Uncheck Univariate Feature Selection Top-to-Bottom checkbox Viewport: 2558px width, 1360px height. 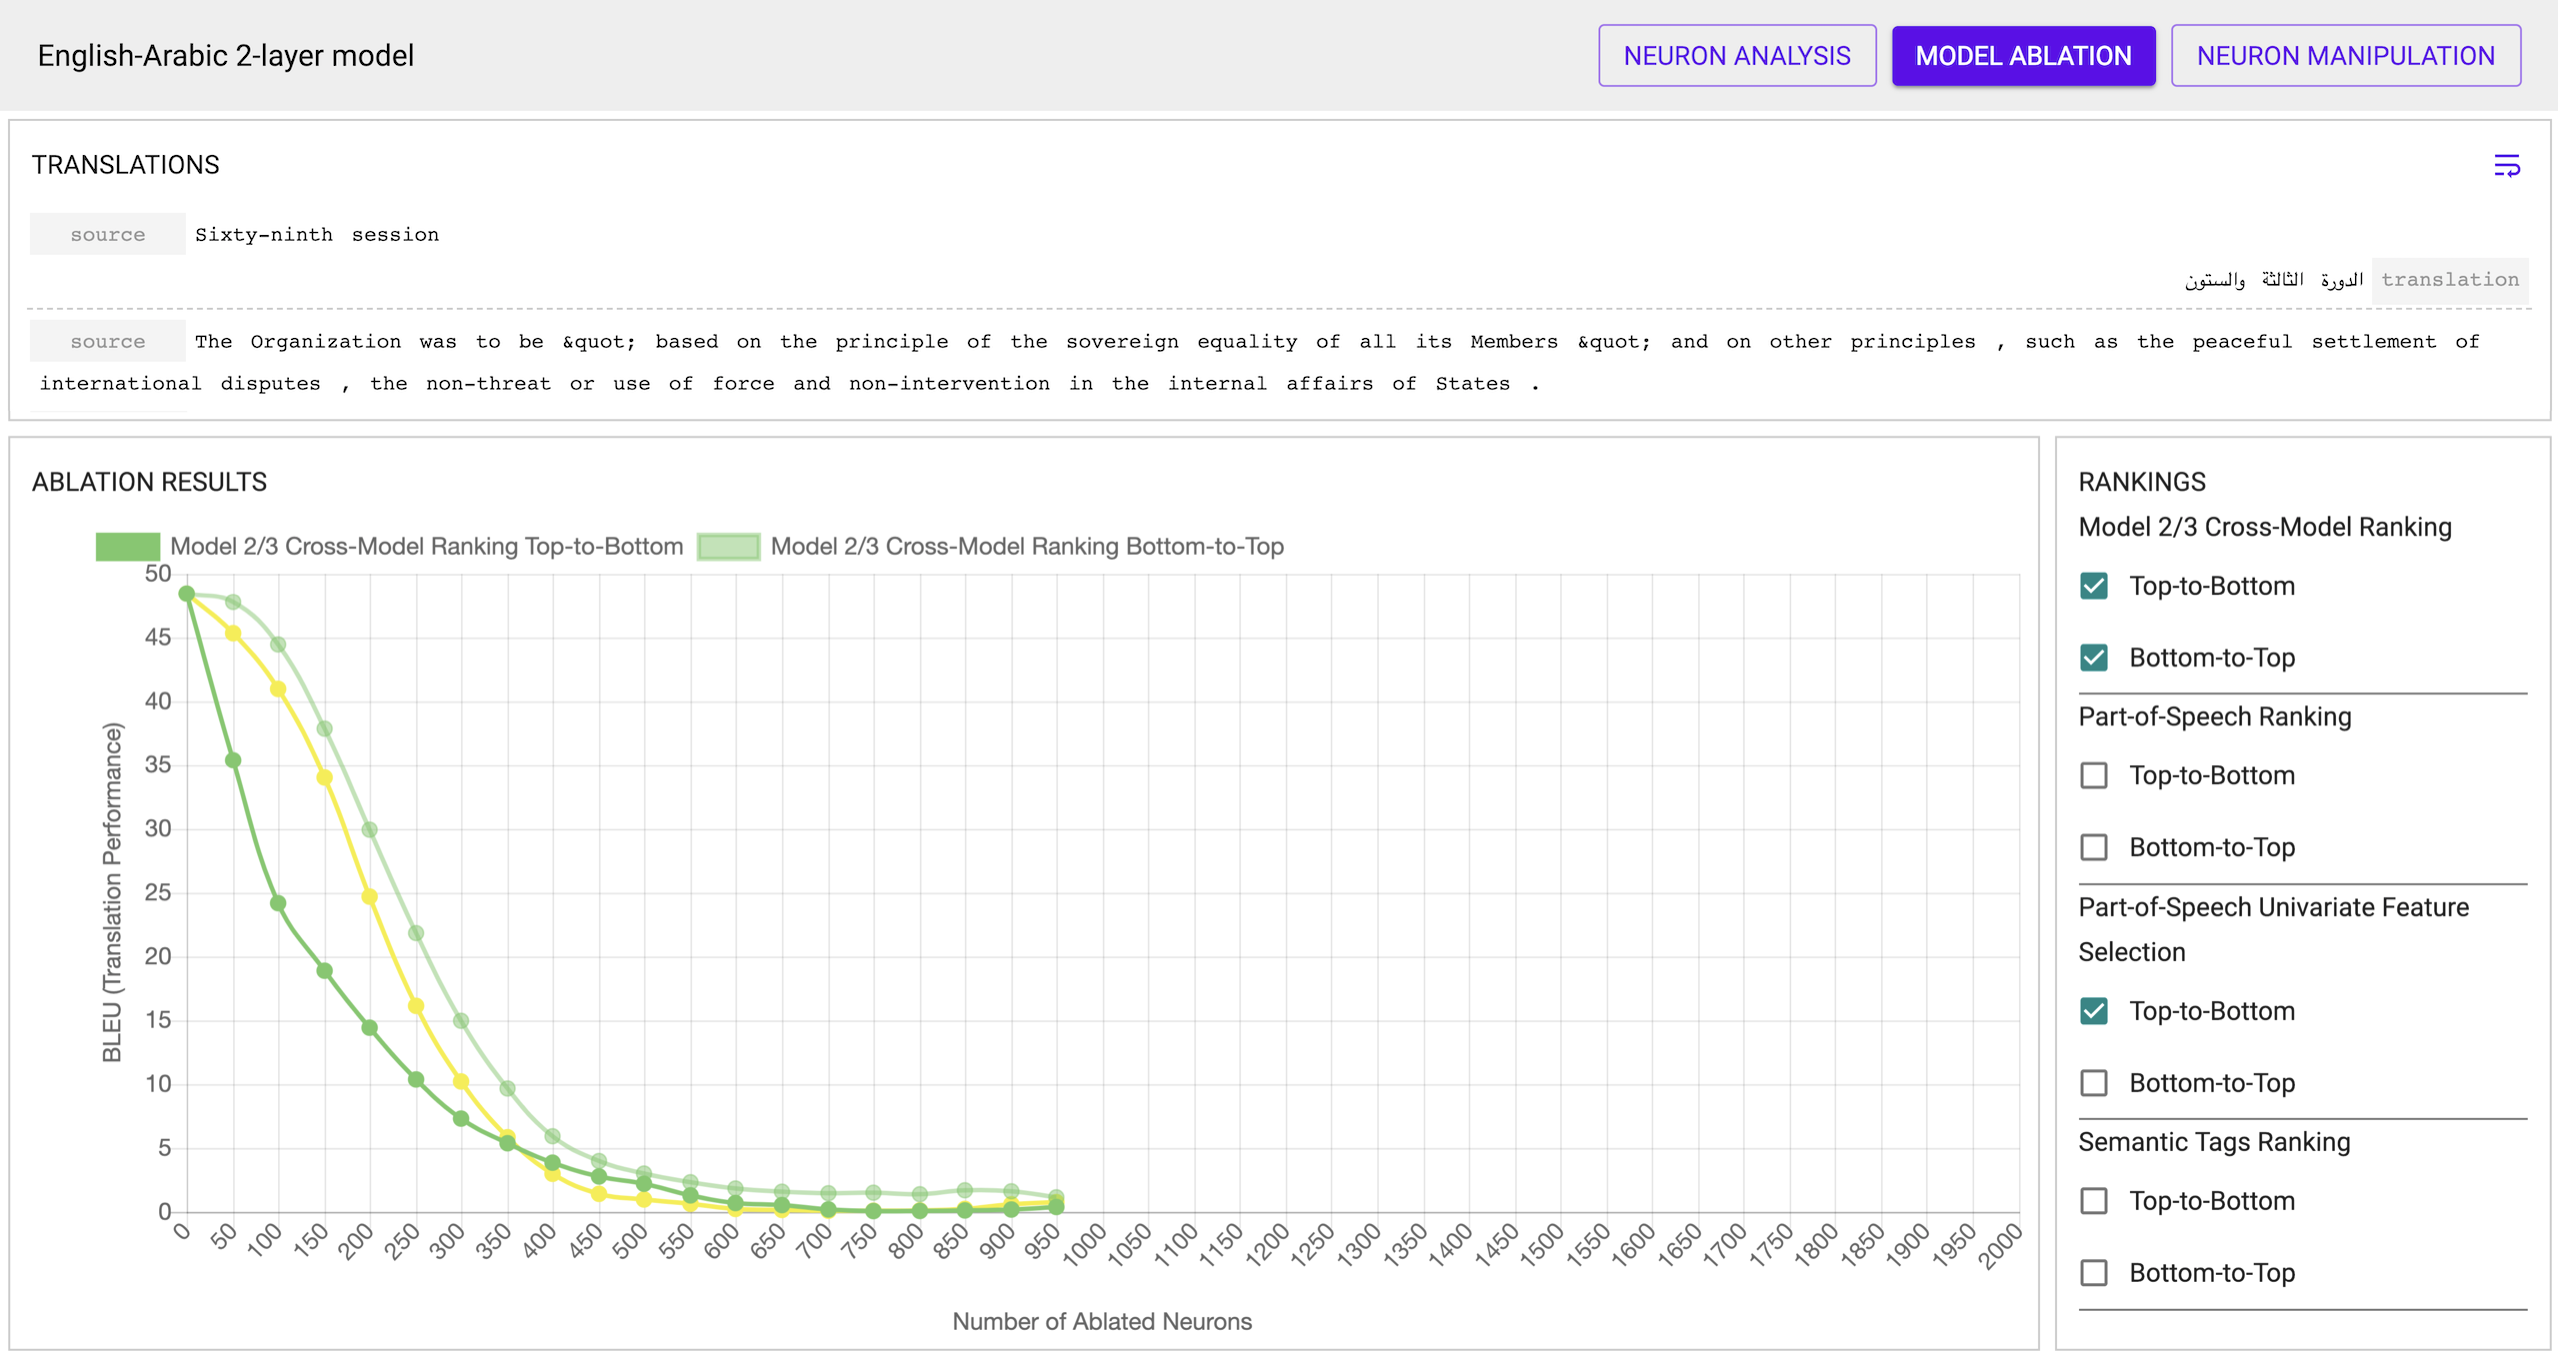(x=2093, y=1011)
